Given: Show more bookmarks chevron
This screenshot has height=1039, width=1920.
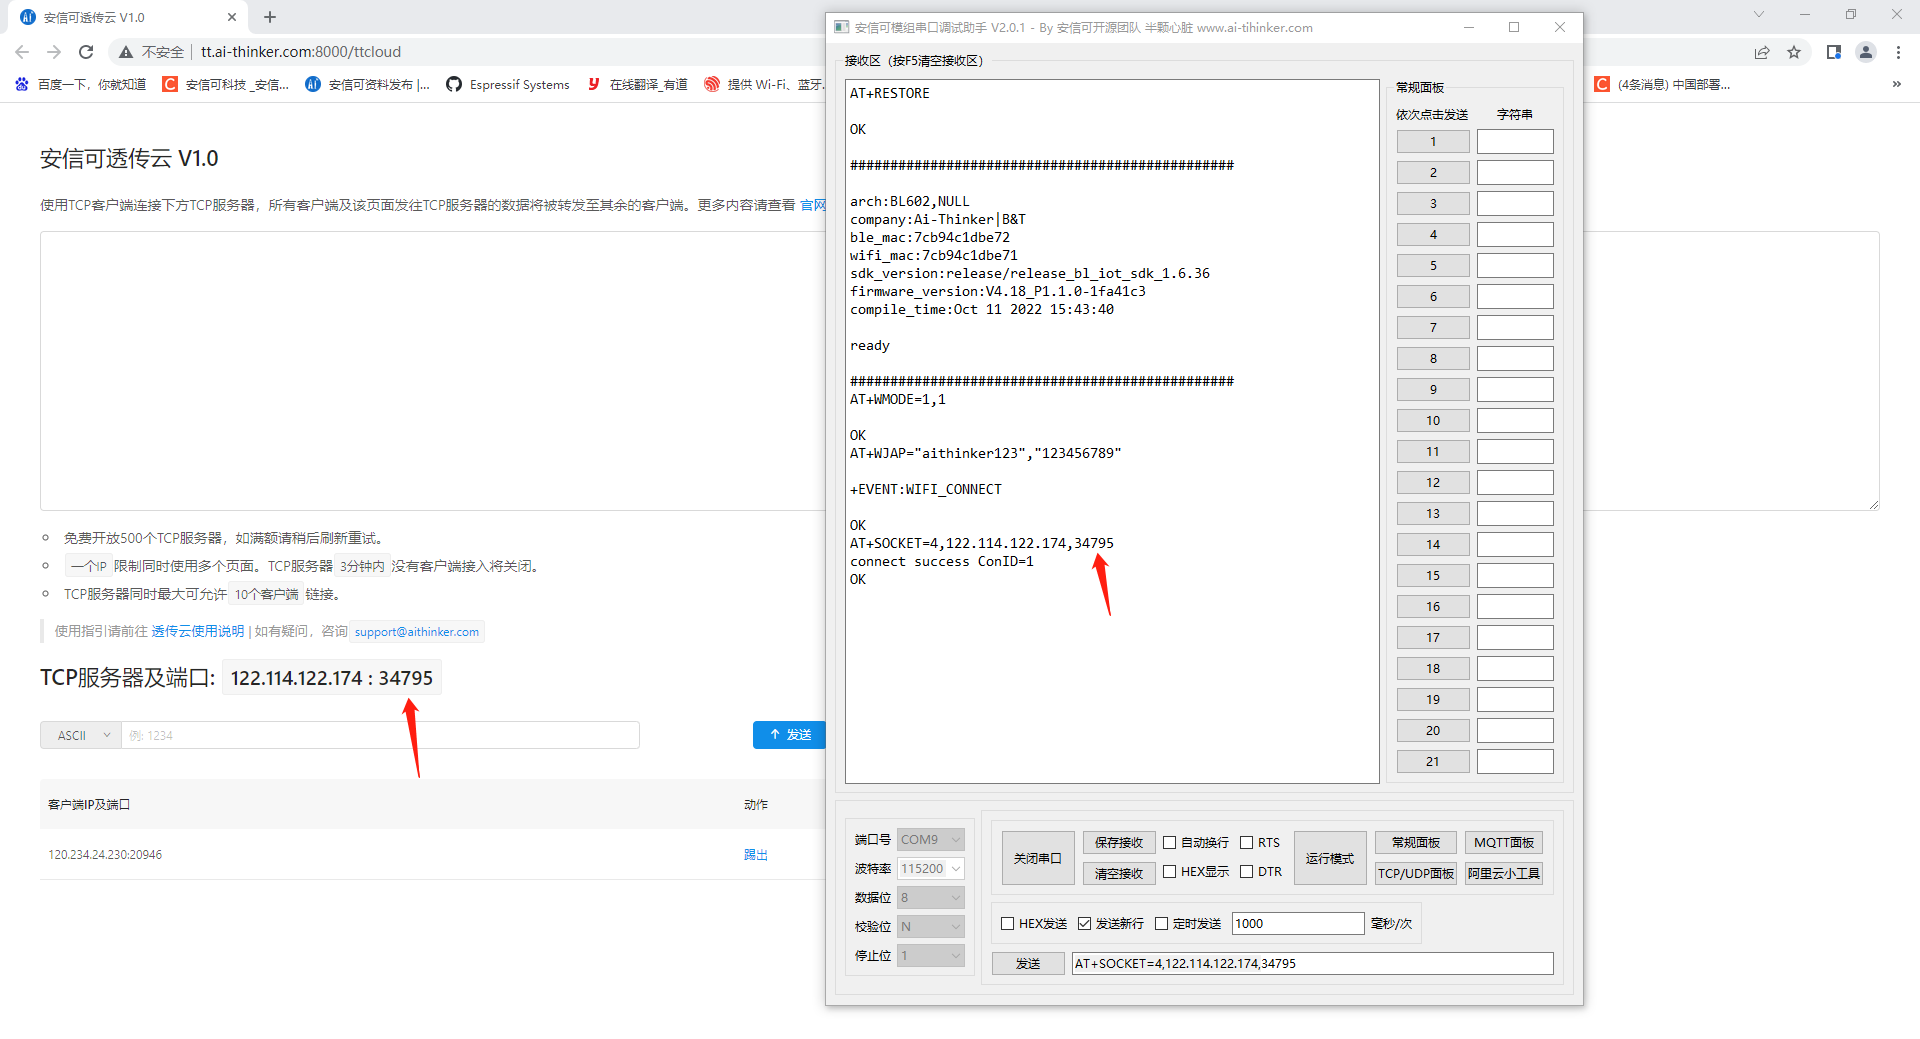Looking at the screenshot, I should point(1897,84).
